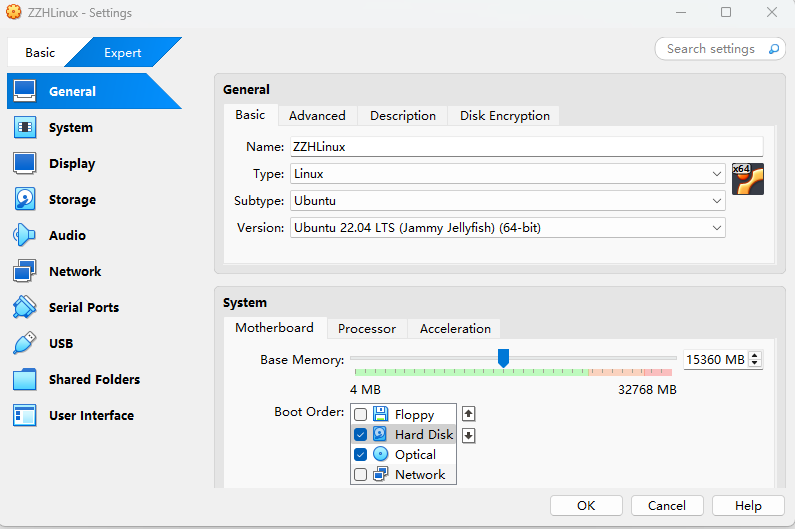Switch to the Advanced tab
The width and height of the screenshot is (795, 529).
click(317, 116)
